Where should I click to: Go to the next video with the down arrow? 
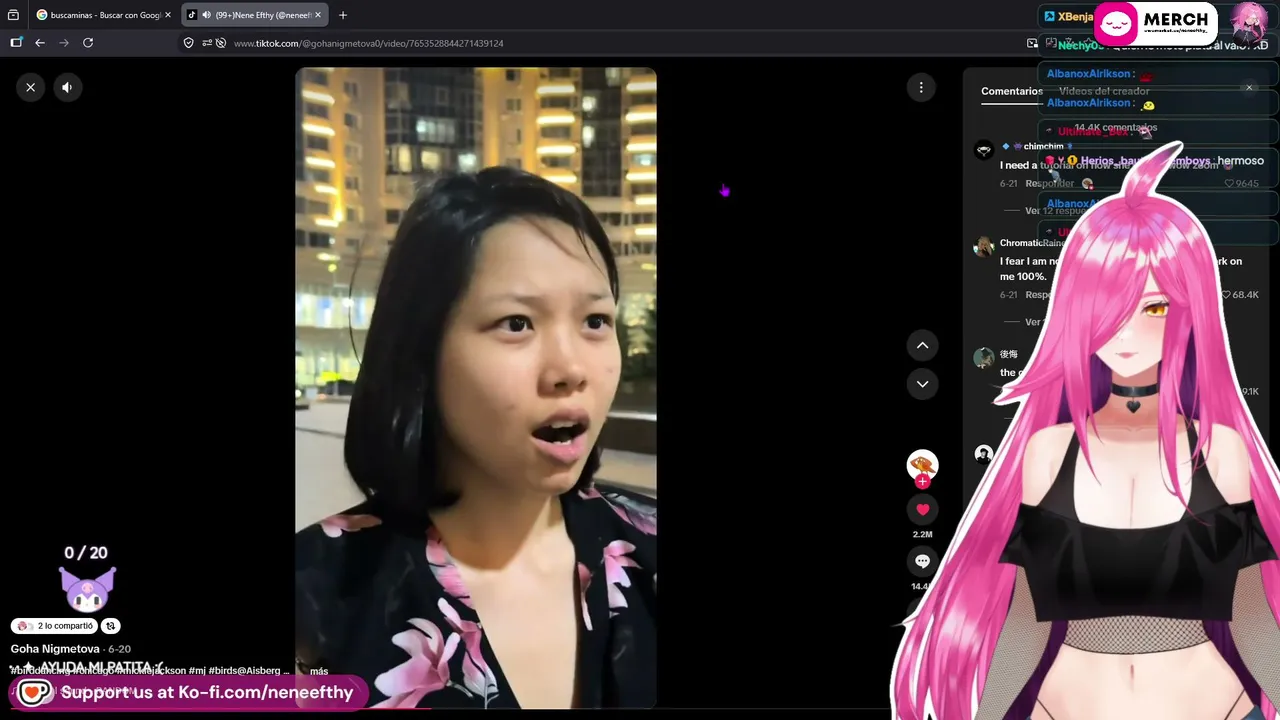click(x=922, y=383)
